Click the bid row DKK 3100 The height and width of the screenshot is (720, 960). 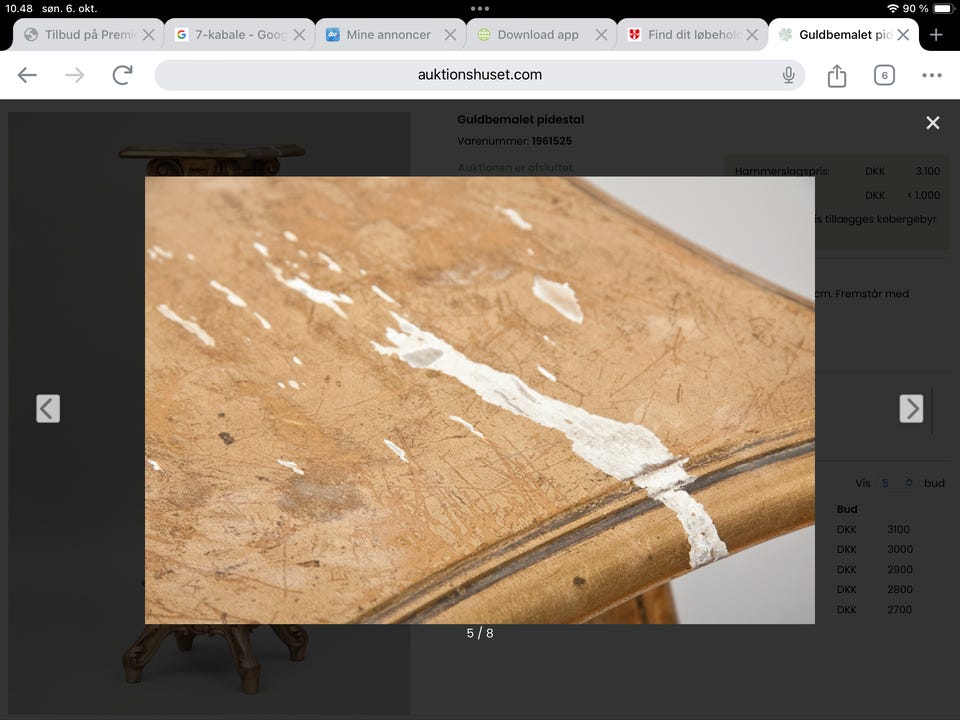[874, 529]
